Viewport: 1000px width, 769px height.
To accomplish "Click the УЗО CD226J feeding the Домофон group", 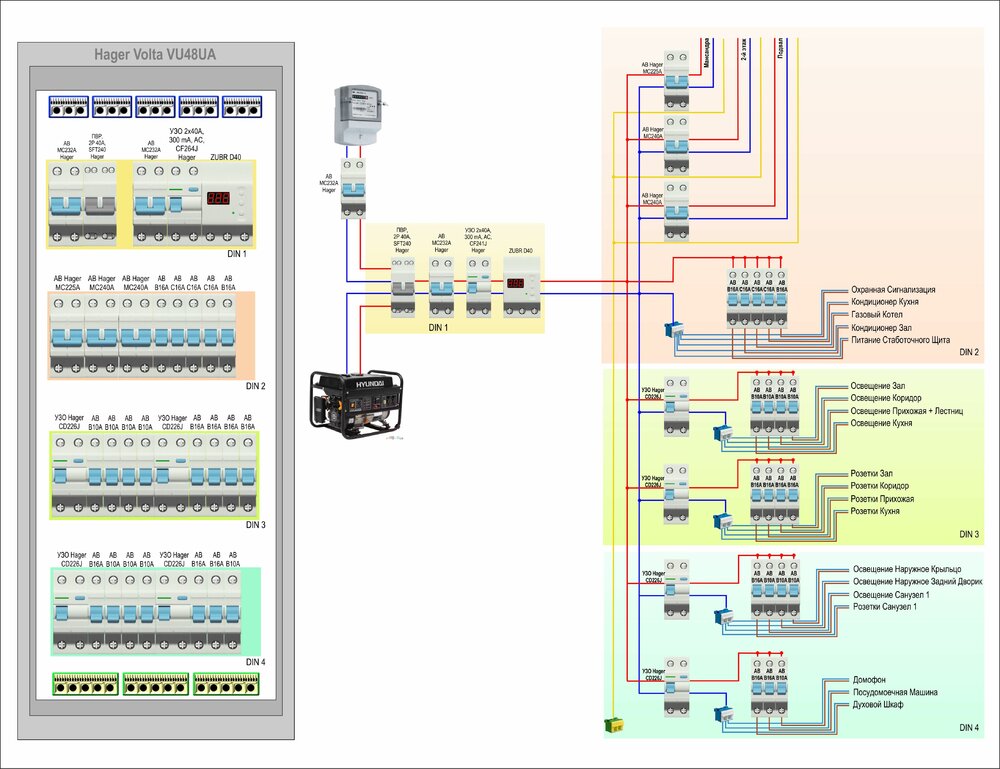I will pyautogui.click(x=676, y=687).
